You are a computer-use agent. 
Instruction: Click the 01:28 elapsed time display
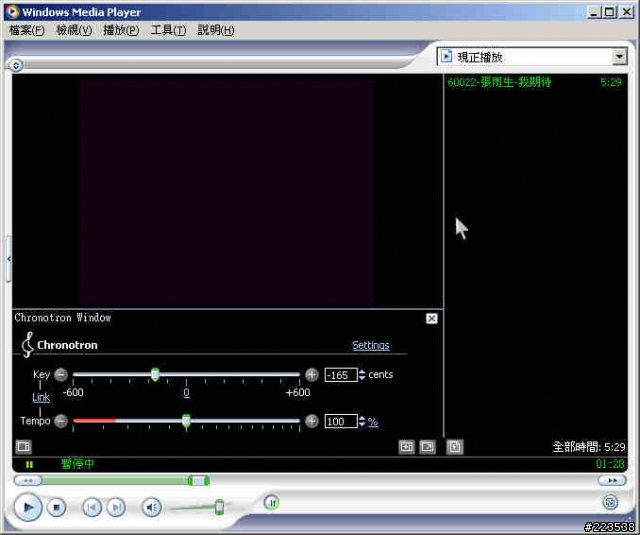[610, 464]
